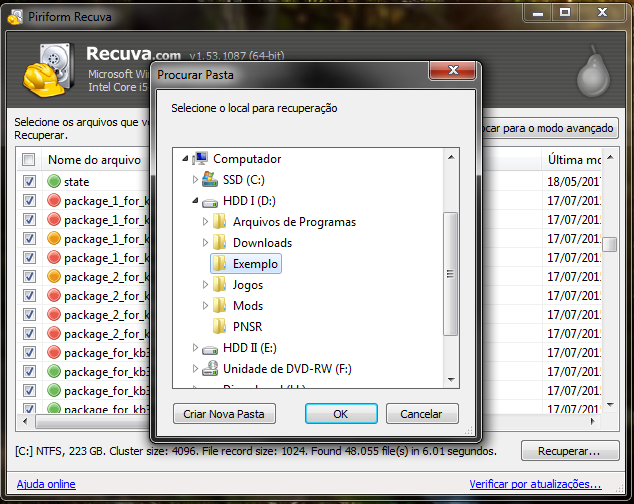Click Criar Nova Pasta button

coord(224,414)
